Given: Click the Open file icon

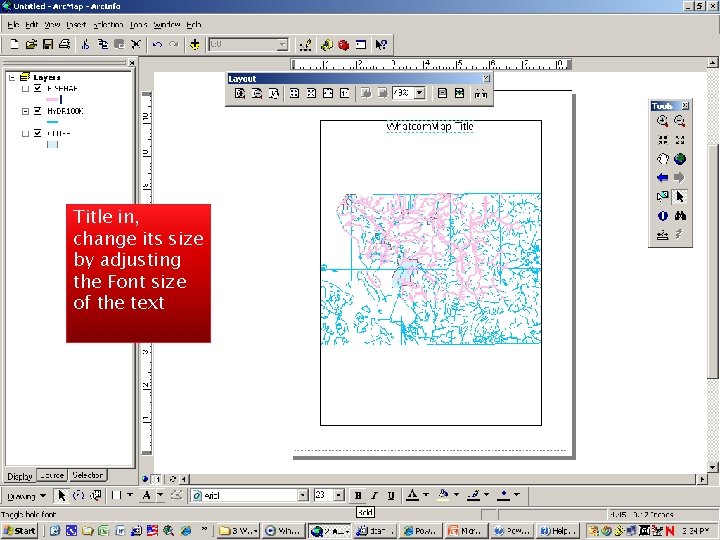Looking at the screenshot, I should pos(31,44).
